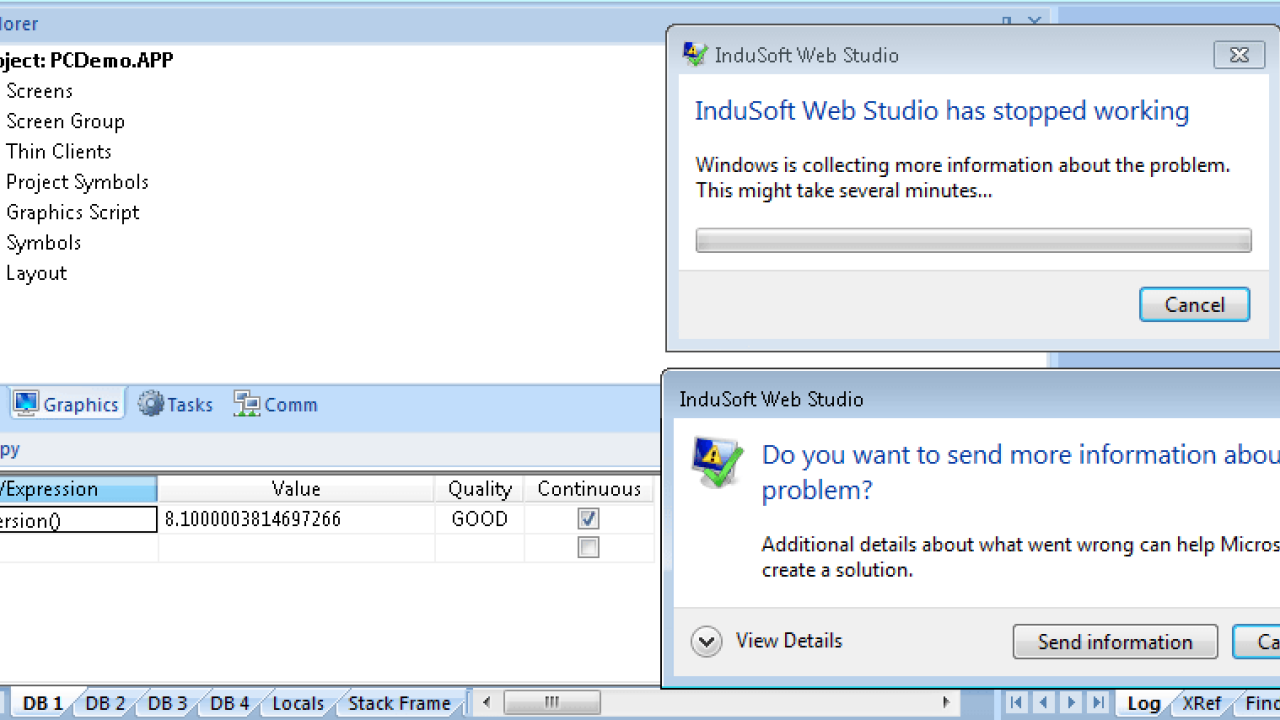Select the PCDemo.APP project root
Screen dimensions: 1280x720
pyautogui.click(x=86, y=60)
